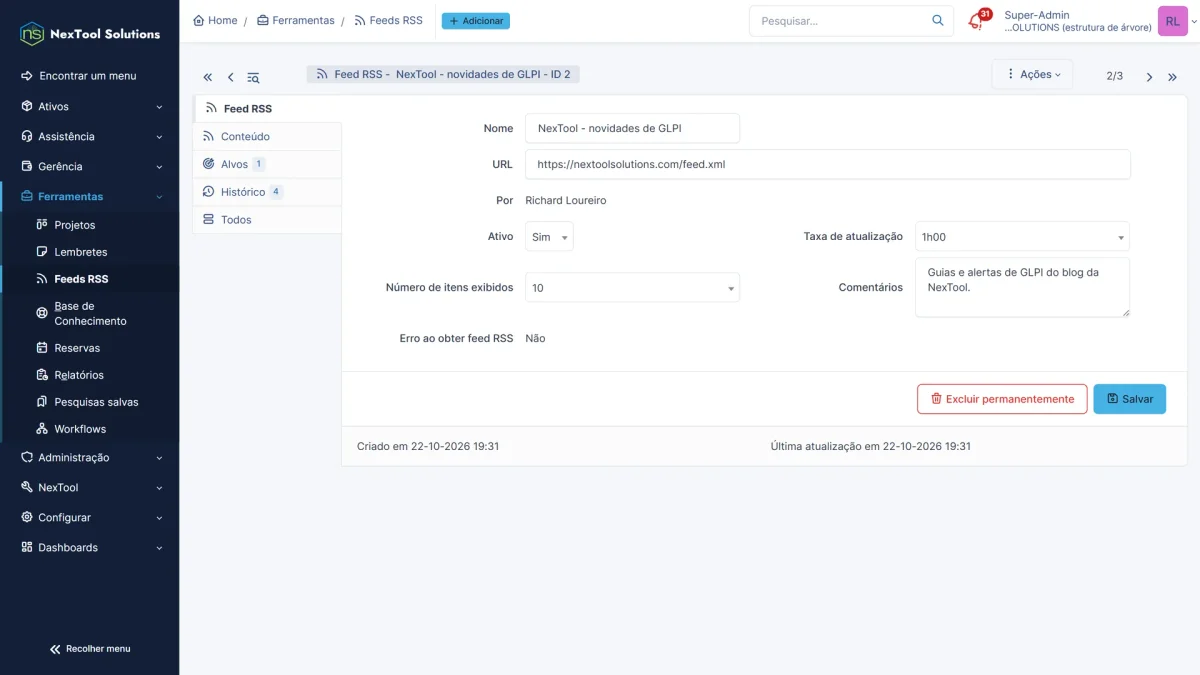Click the Base de Conhecimento lifebuoy icon
The height and width of the screenshot is (675, 1200).
42,313
